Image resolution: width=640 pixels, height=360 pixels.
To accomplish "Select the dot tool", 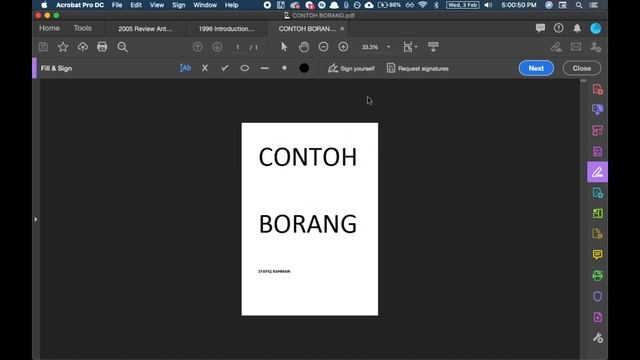I will coord(284,68).
